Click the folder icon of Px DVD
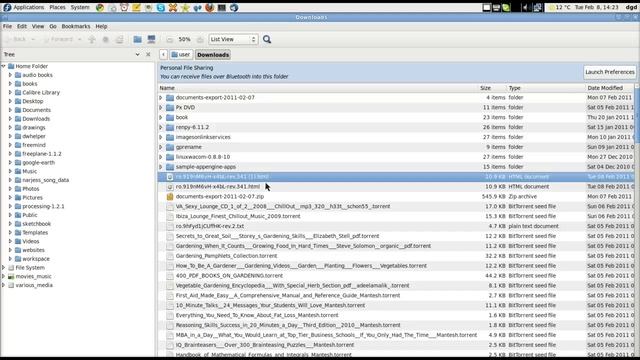Screen dimensions: 640x360 coord(170,107)
